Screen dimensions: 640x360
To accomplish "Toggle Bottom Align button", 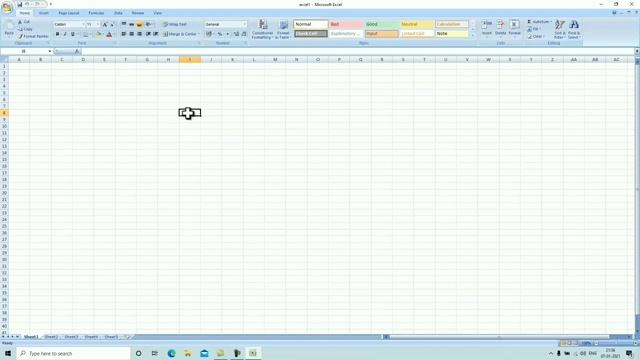I will [139, 24].
